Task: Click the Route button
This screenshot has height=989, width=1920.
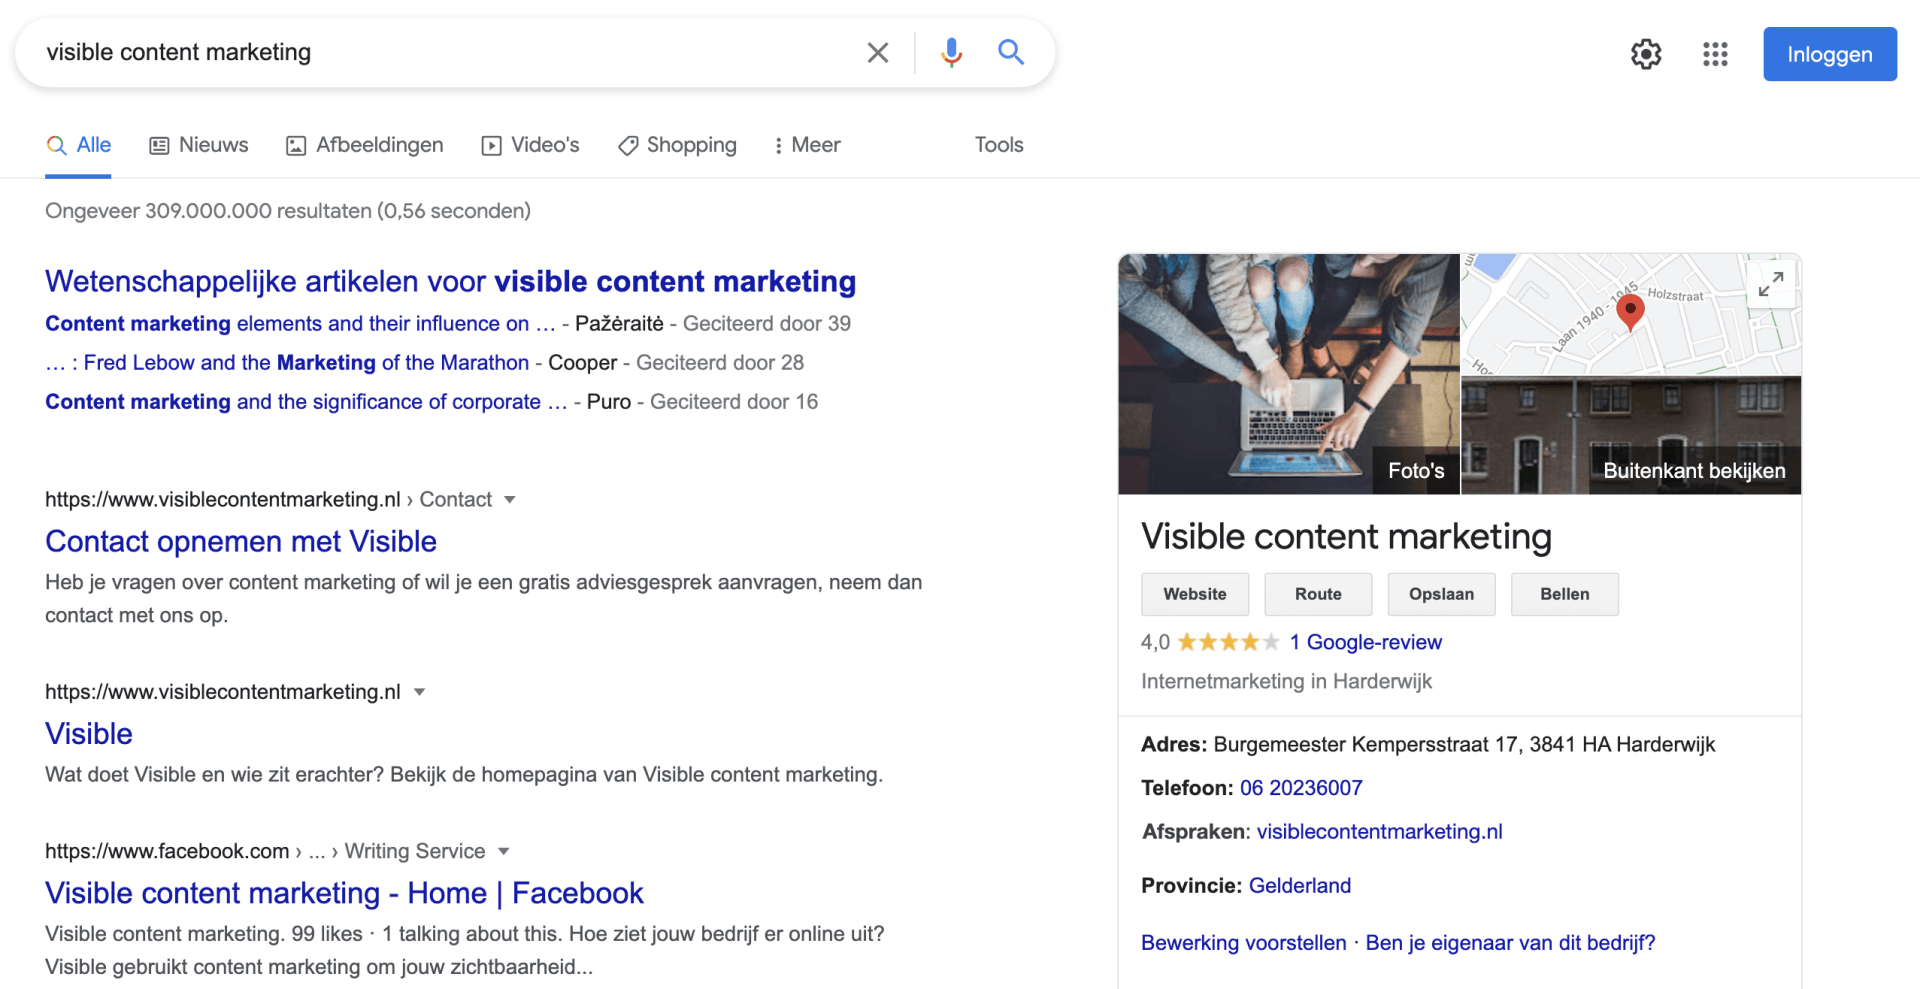Action: click(x=1318, y=594)
